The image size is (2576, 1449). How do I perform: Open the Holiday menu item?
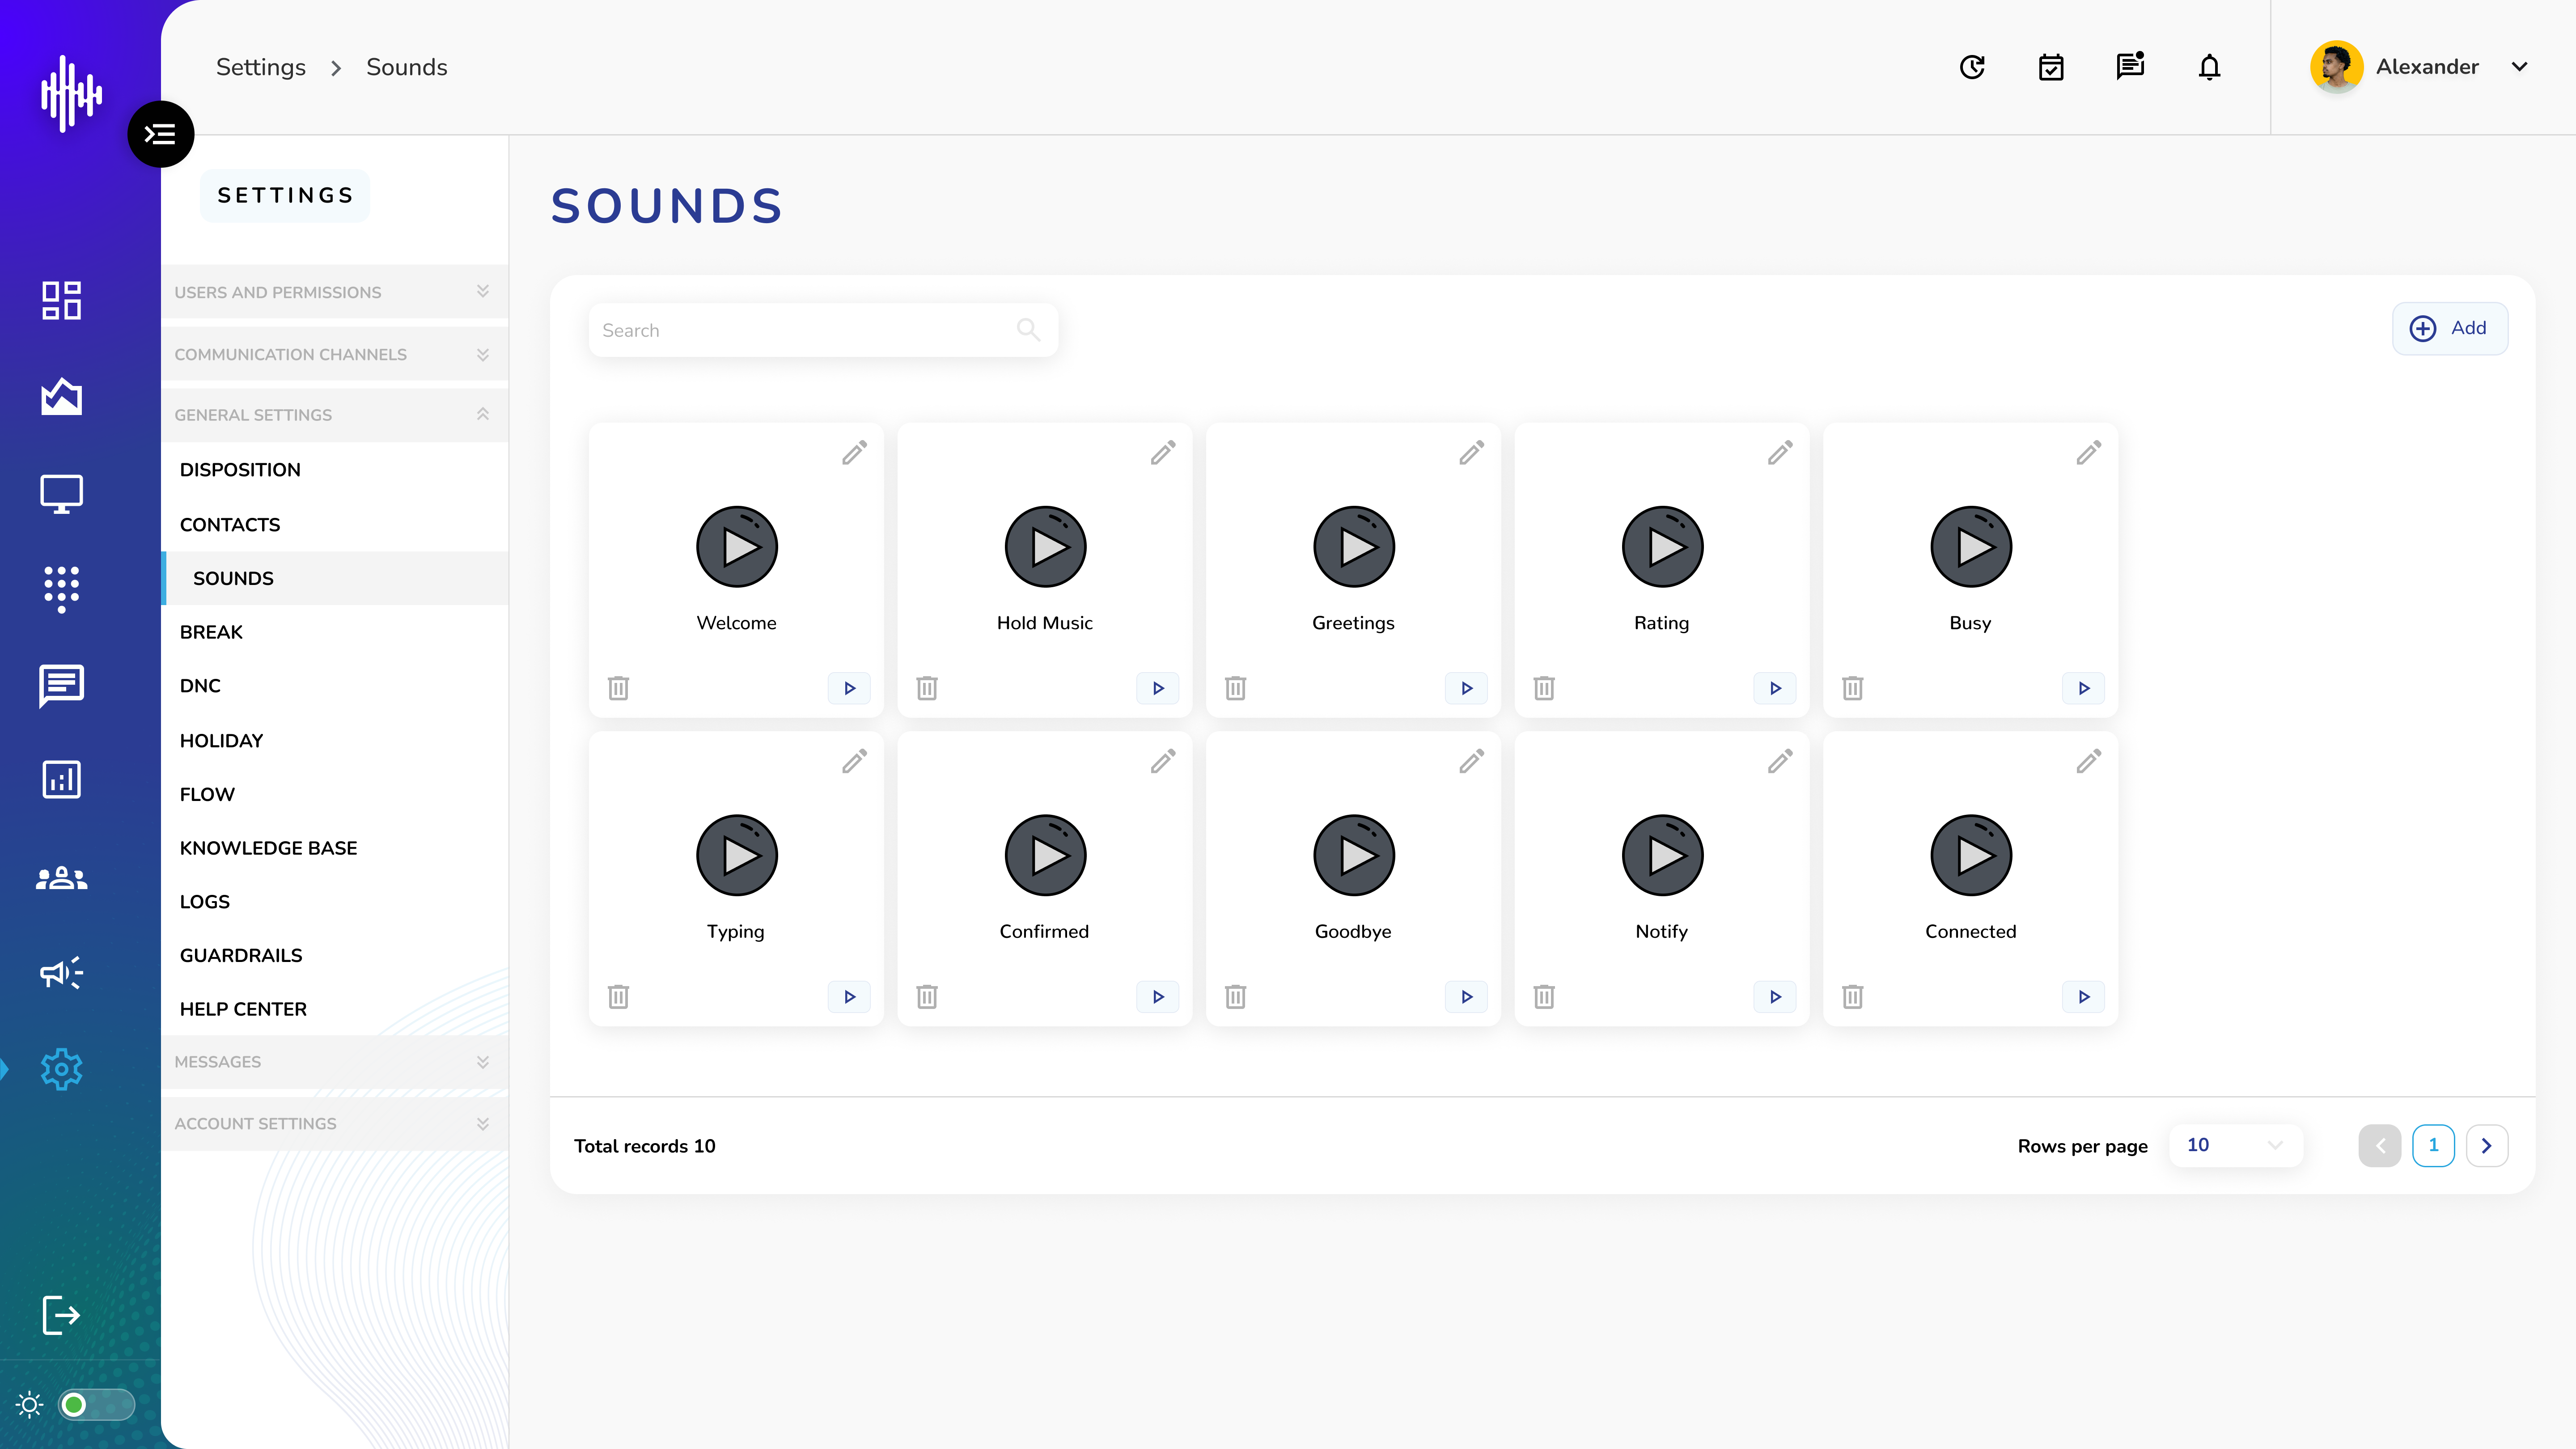[x=221, y=741]
